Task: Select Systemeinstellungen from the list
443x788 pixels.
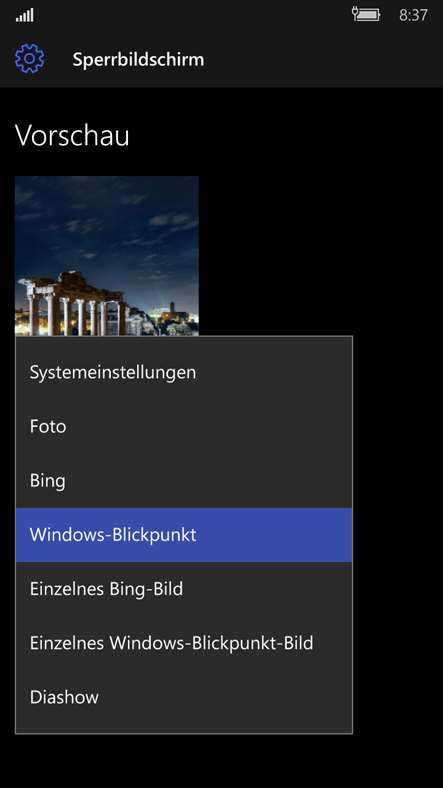Action: (184, 372)
